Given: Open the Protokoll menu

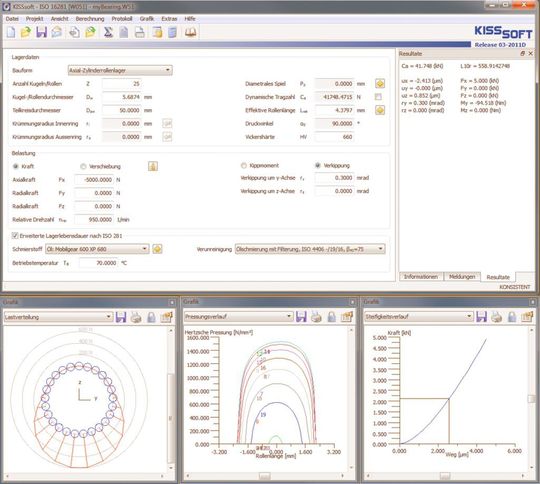Looking at the screenshot, I should click(x=122, y=19).
